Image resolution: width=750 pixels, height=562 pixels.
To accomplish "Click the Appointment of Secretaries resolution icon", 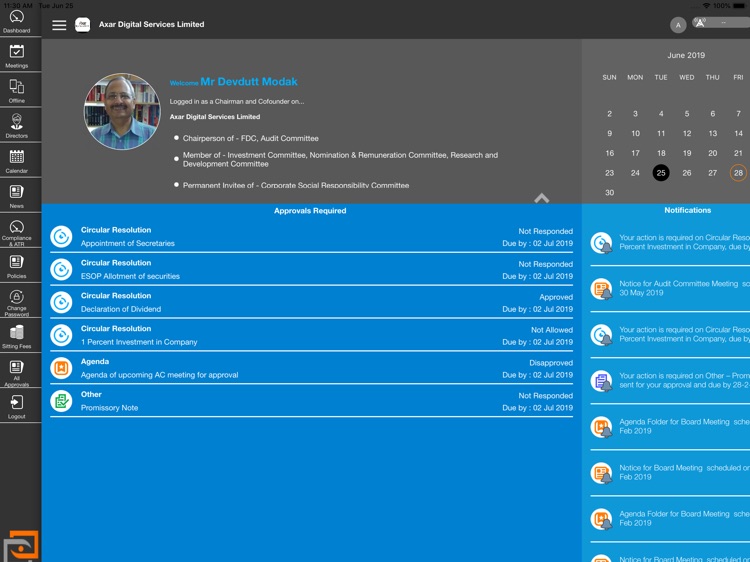I will click(61, 236).
